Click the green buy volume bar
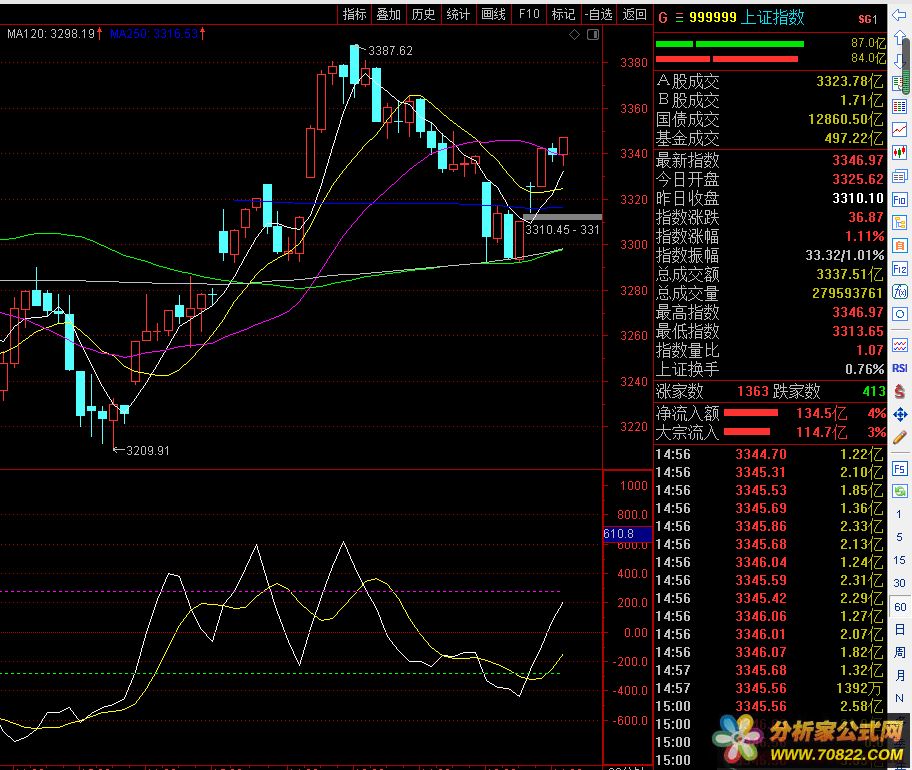The height and width of the screenshot is (770, 912). pyautogui.click(x=729, y=44)
